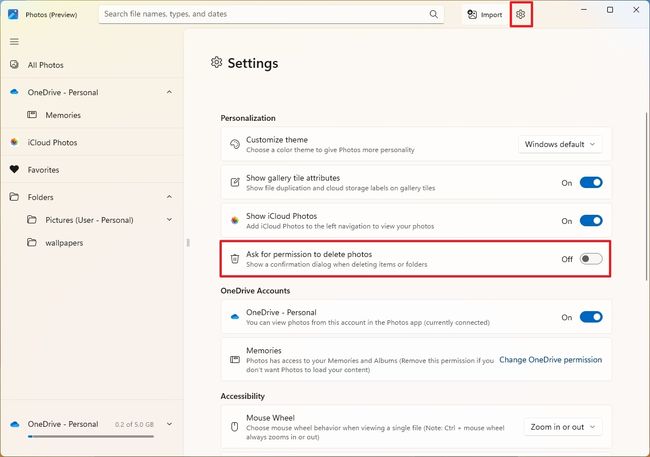Disable Show gallery tile attributes toggle
Viewport: 650px width, 457px height.
(591, 183)
